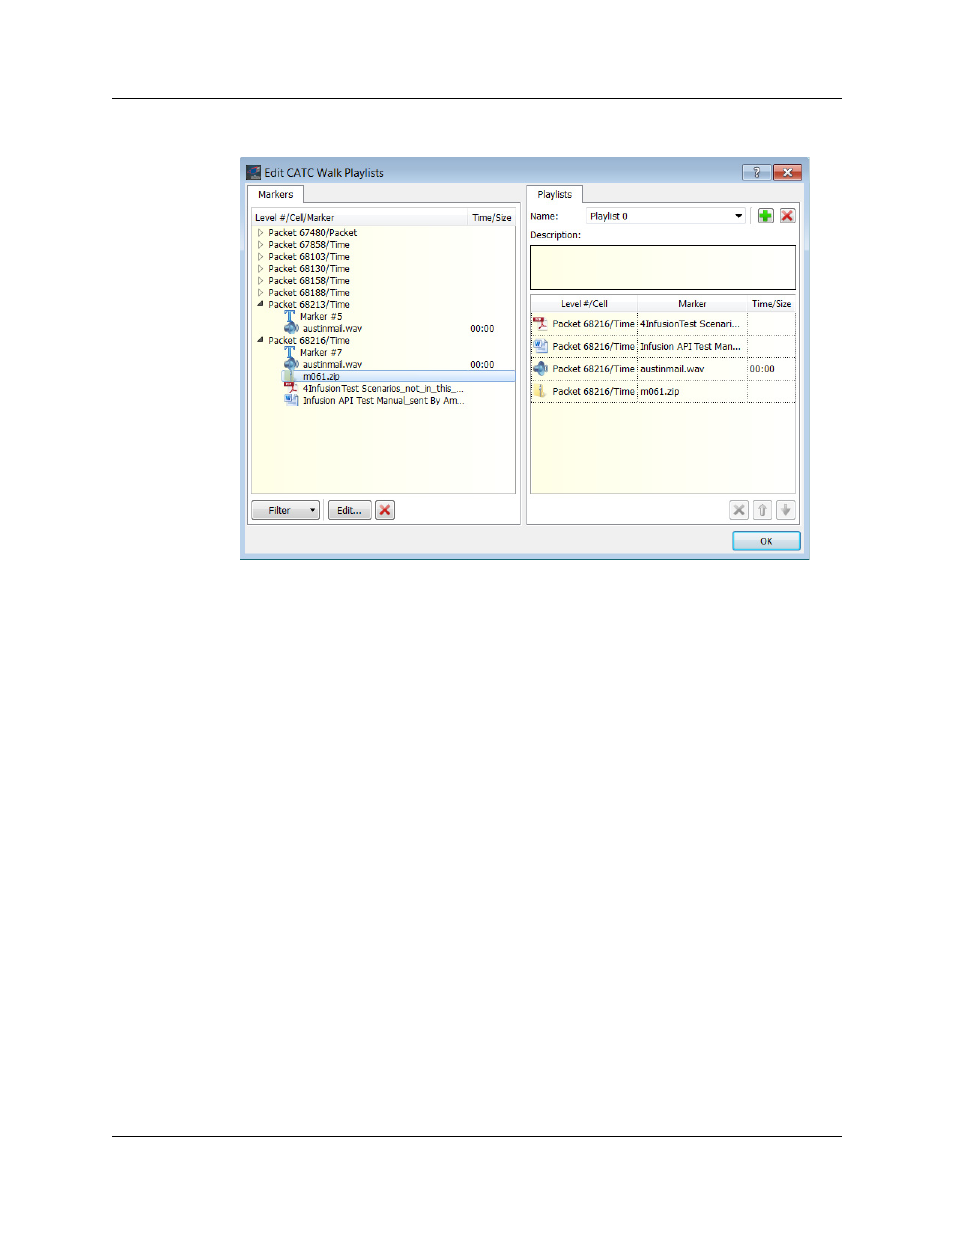Click the text marker icon for Marker #5
The image size is (954, 1235).
point(290,316)
